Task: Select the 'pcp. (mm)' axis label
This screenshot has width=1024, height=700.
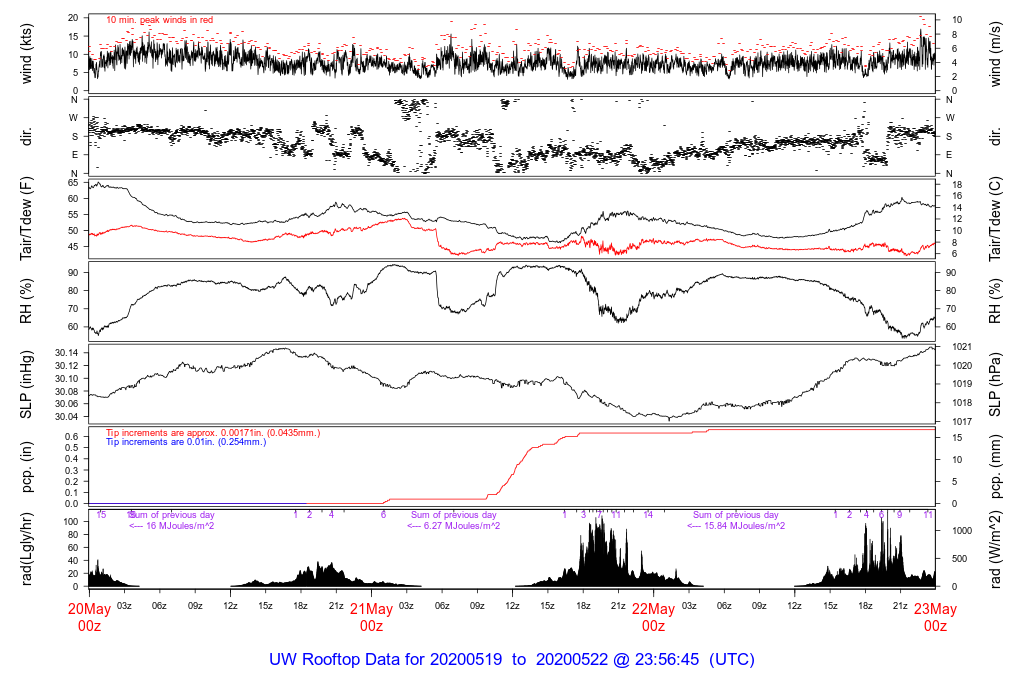Action: 995,468
